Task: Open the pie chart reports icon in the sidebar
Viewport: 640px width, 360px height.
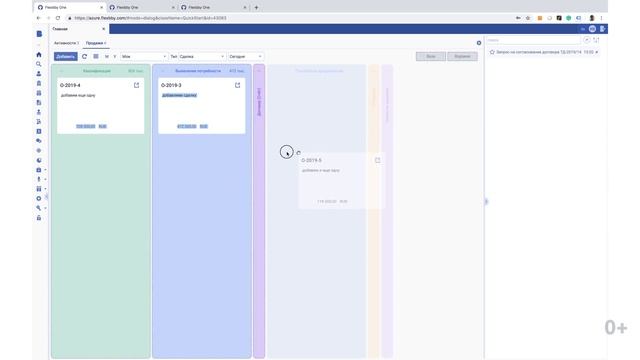Action: click(39, 160)
